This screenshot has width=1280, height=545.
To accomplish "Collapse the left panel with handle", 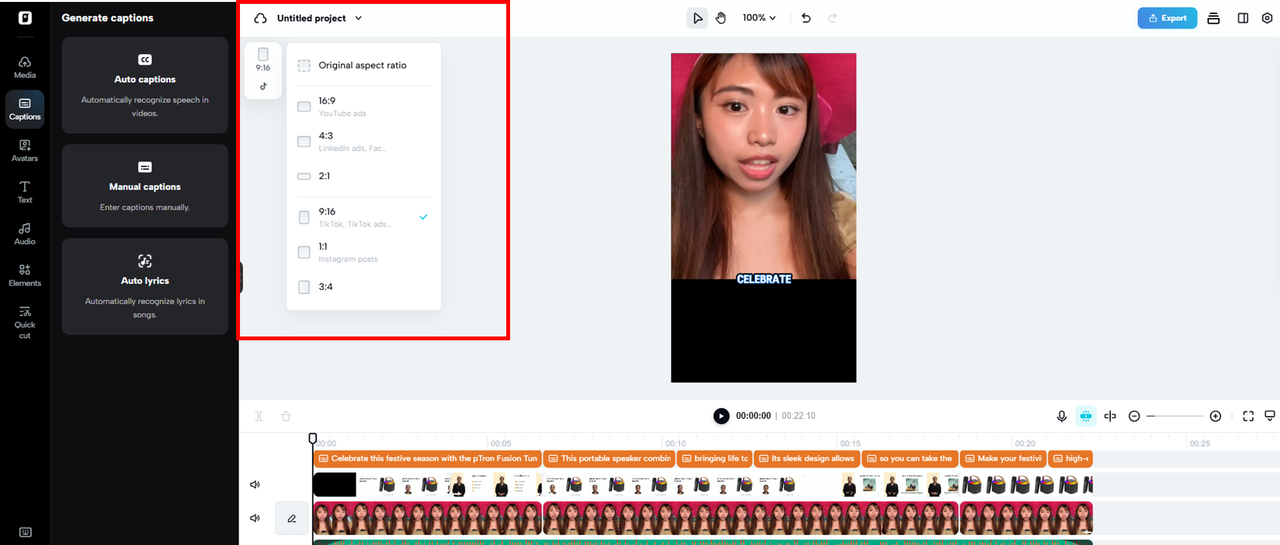I will point(241,277).
